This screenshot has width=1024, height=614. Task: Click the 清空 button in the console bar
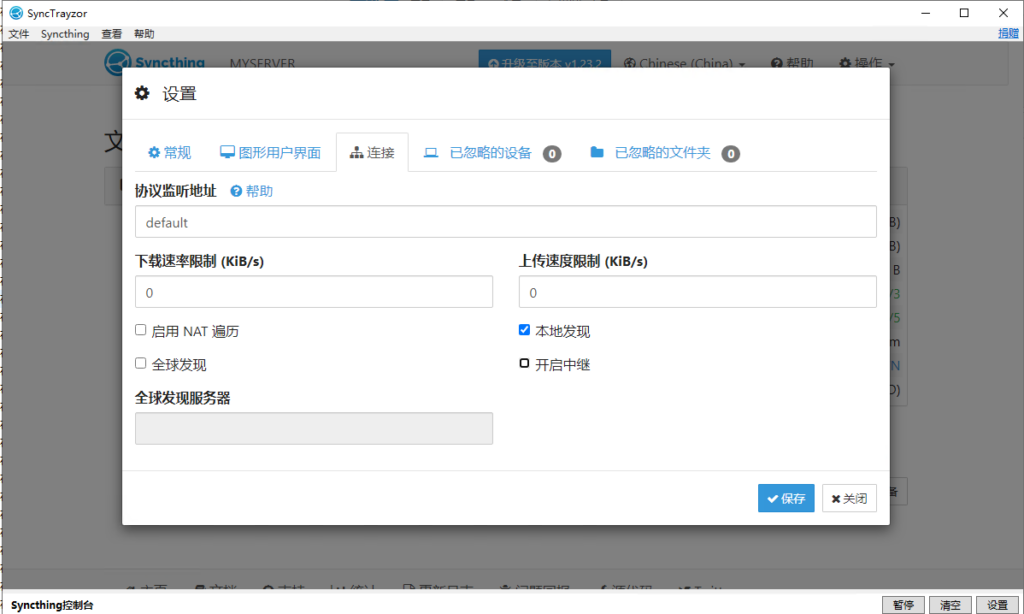coord(950,605)
